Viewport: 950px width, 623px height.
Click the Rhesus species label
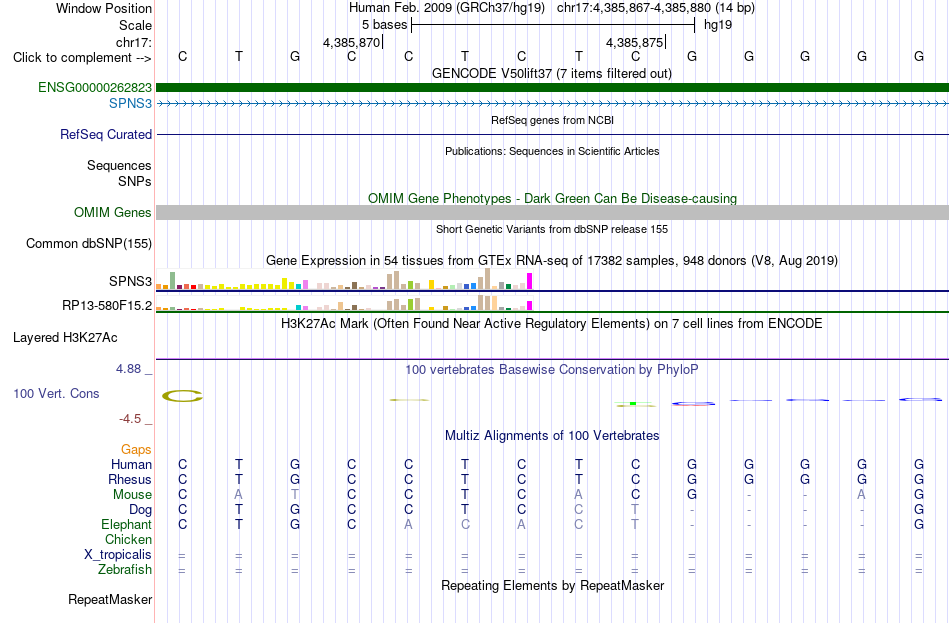click(130, 479)
